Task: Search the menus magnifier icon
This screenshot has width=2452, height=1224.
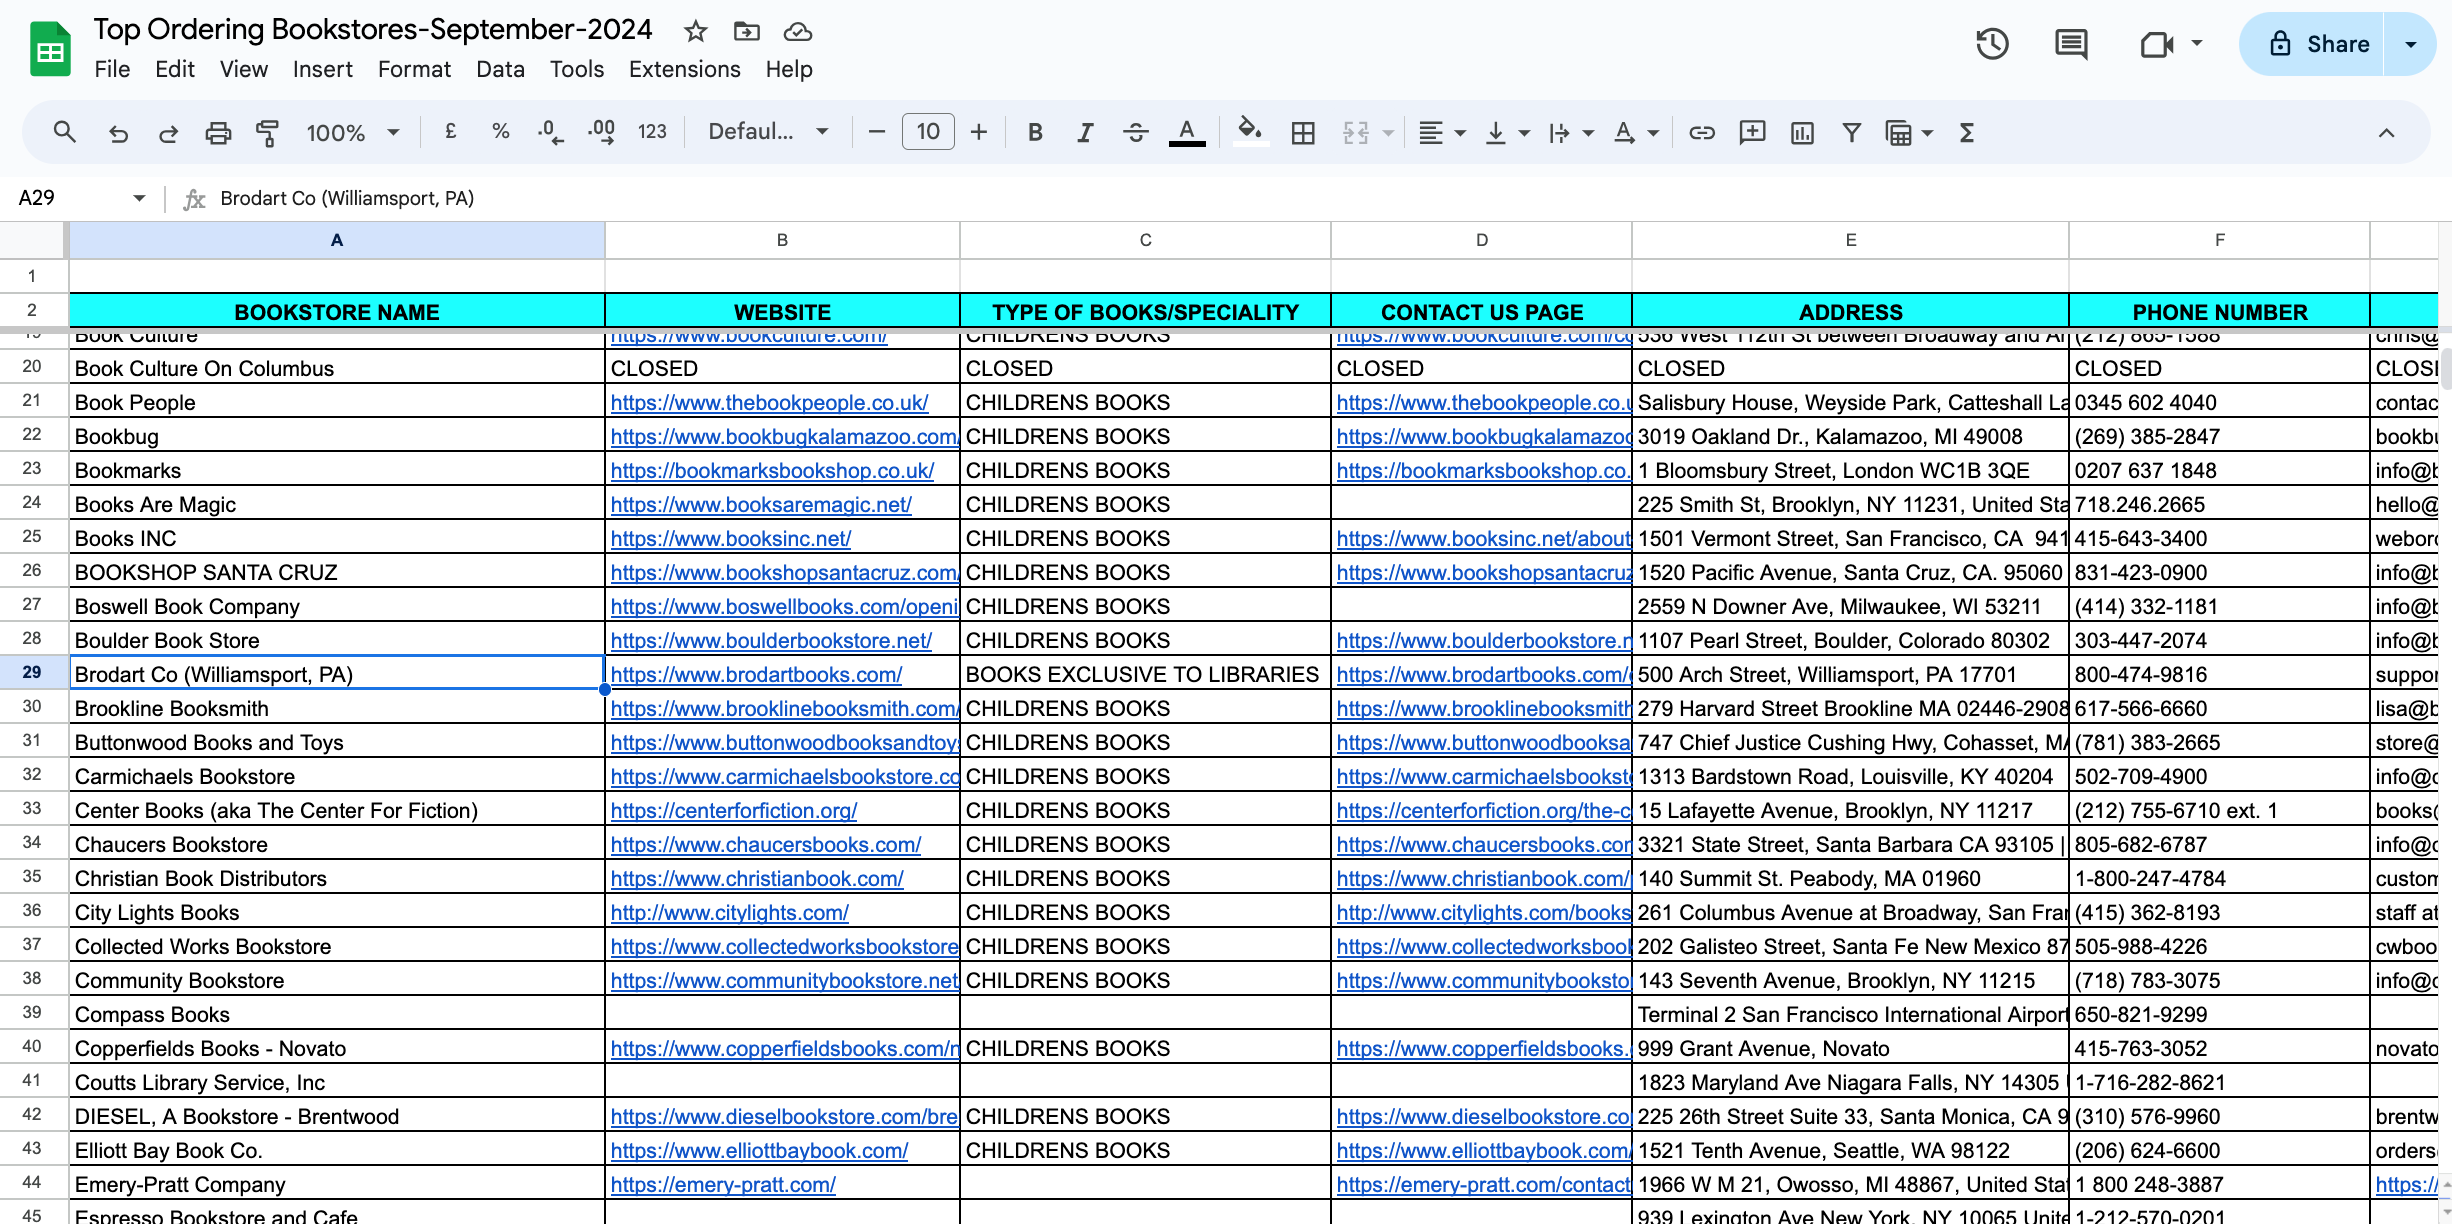Action: click(x=65, y=132)
